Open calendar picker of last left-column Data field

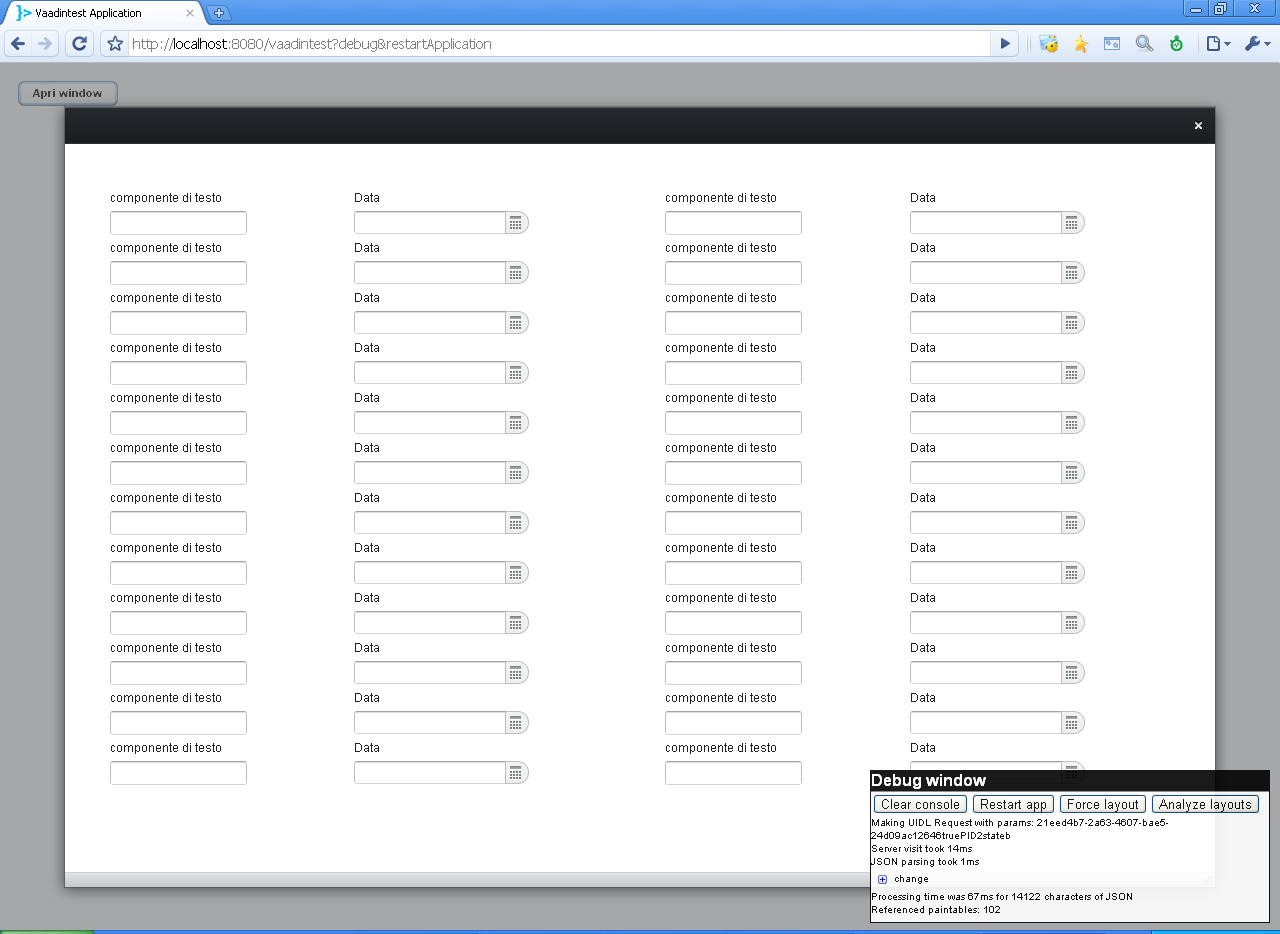point(516,773)
